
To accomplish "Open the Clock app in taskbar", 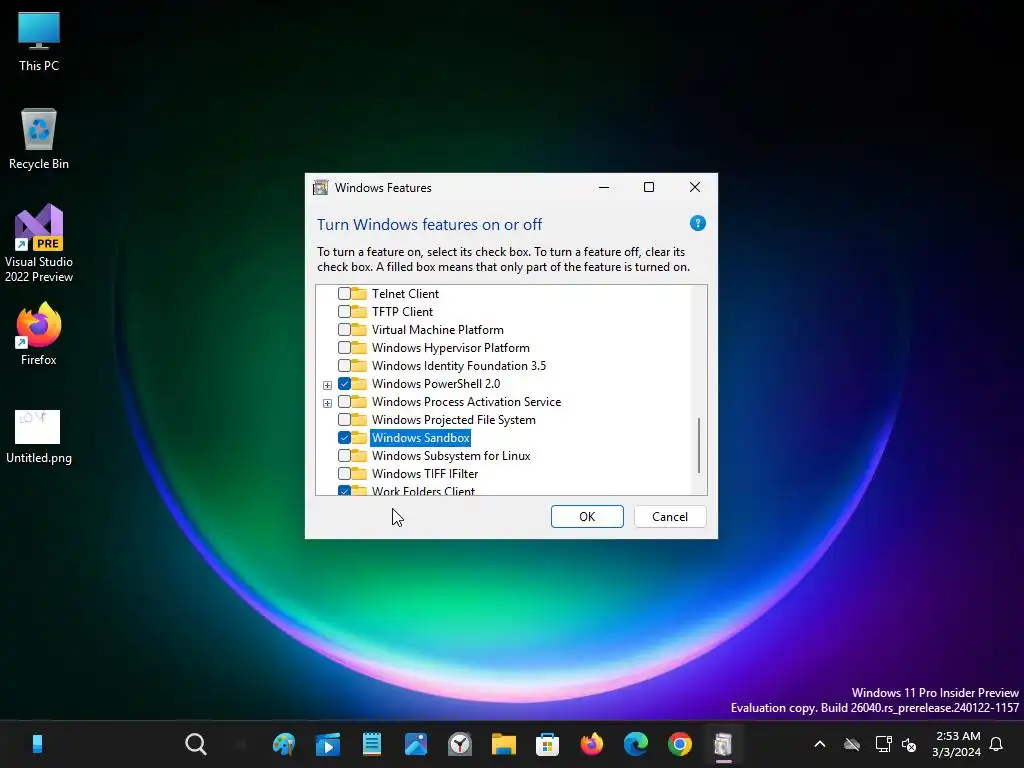I will pyautogui.click(x=460, y=744).
